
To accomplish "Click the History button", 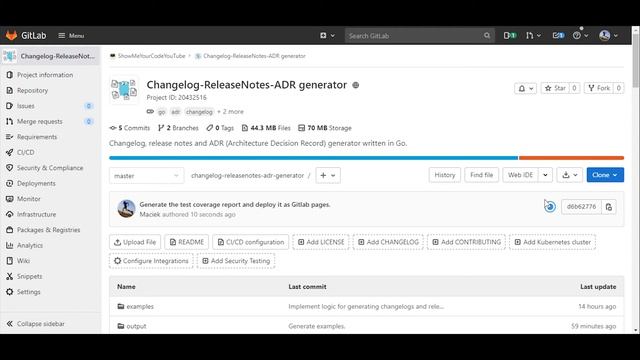I will 444,175.
